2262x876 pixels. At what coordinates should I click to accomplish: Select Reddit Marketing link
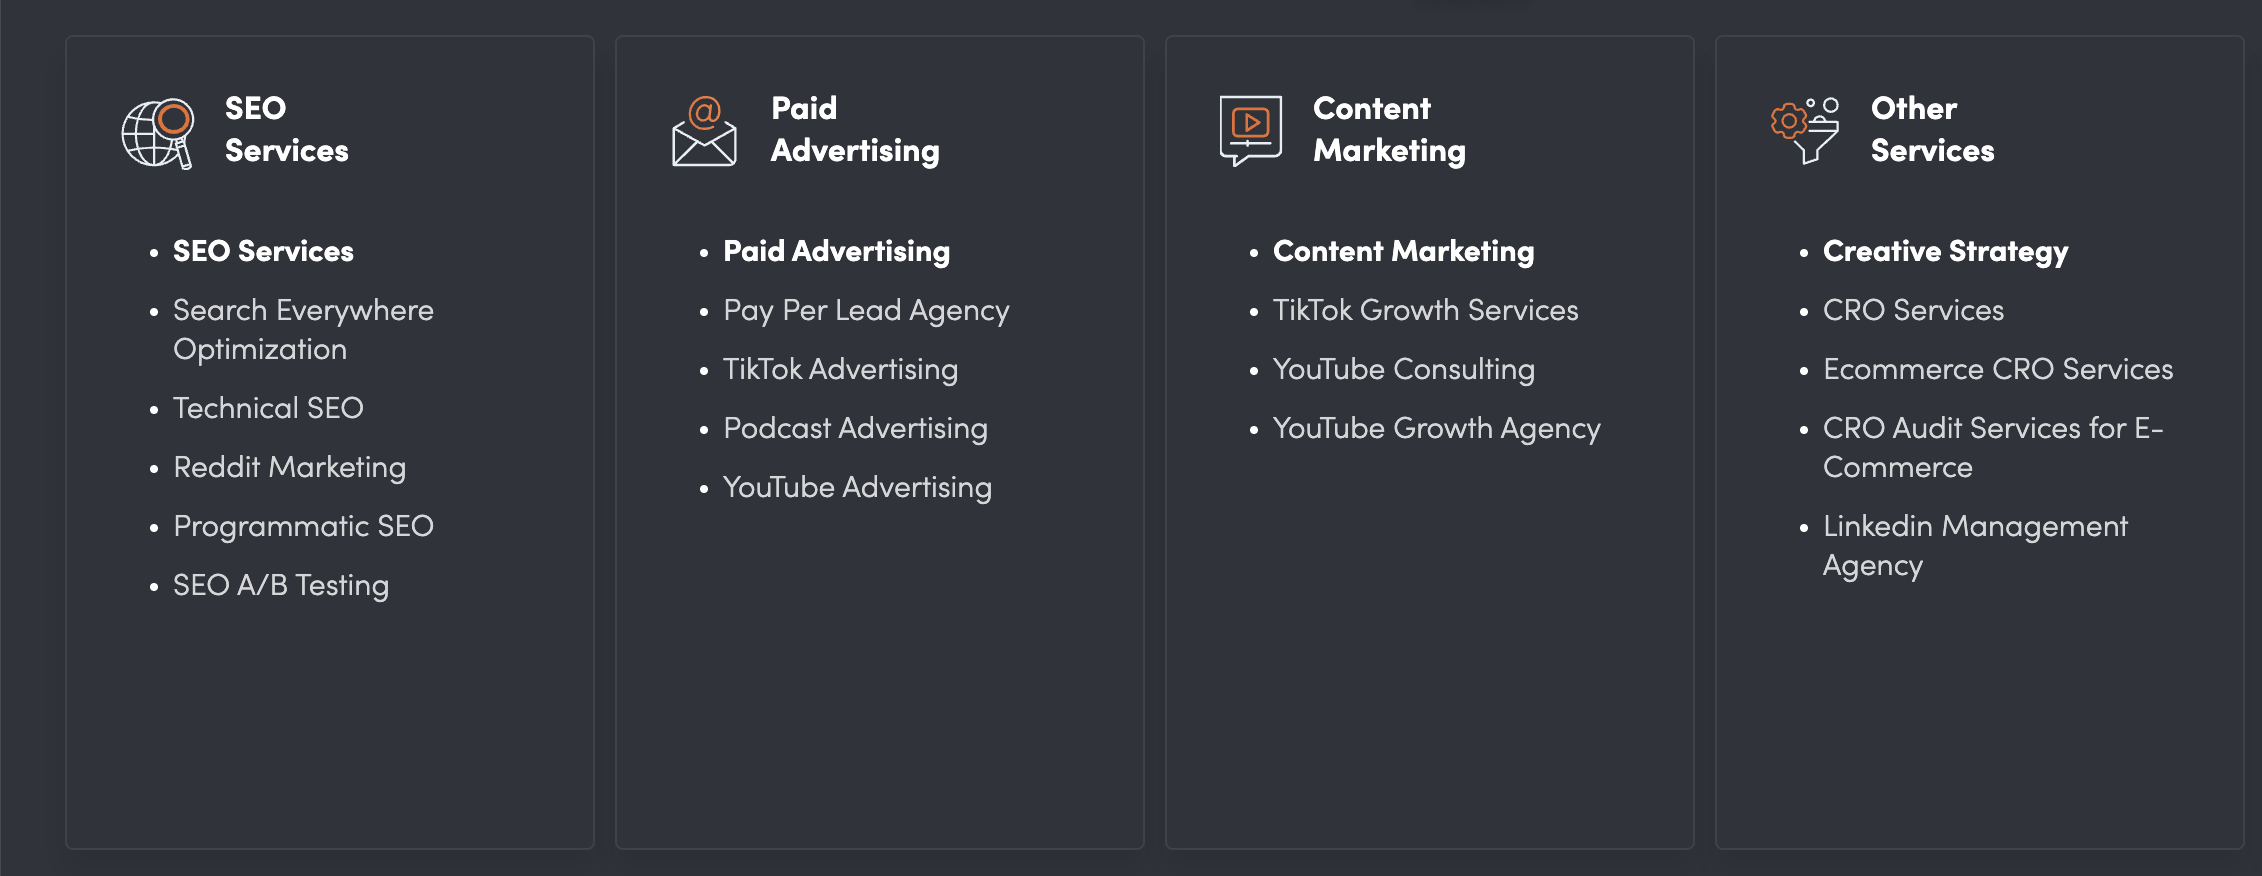(x=289, y=467)
